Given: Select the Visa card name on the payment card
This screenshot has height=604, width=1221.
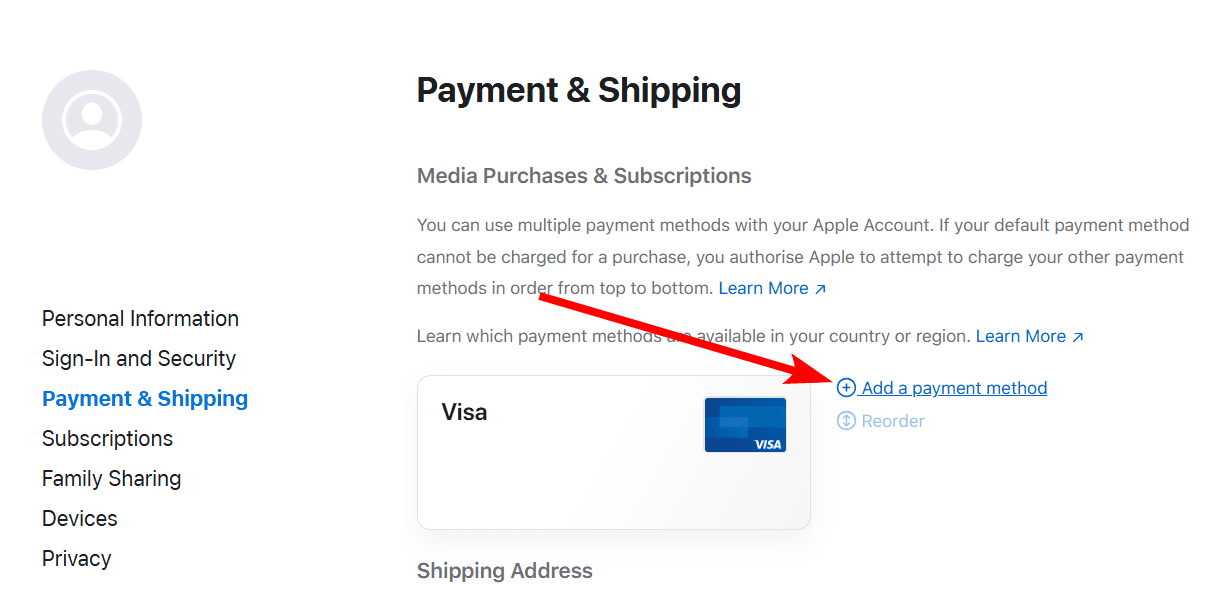Looking at the screenshot, I should click(x=464, y=412).
